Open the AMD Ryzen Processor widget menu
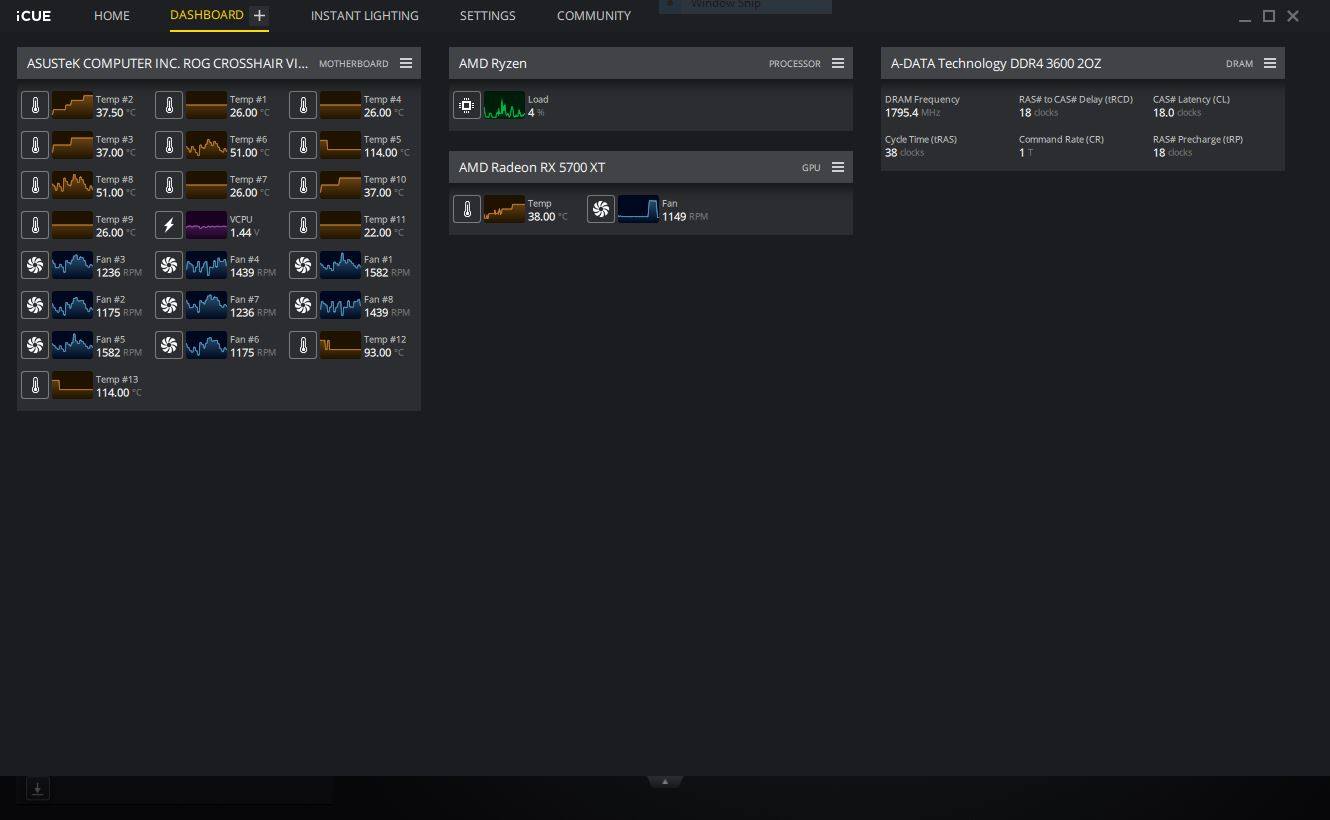Viewport: 1330px width, 820px height. tap(838, 63)
